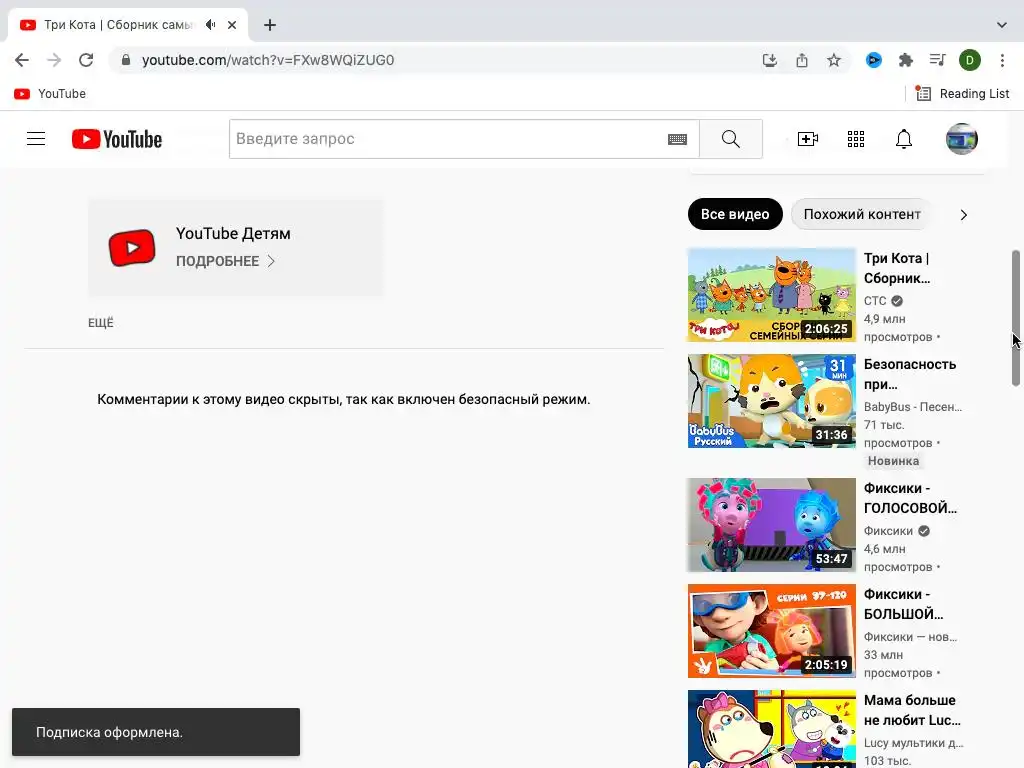Viewport: 1024px width, 768px height.
Task: Mute the tab via speaker icon
Action: 210,25
